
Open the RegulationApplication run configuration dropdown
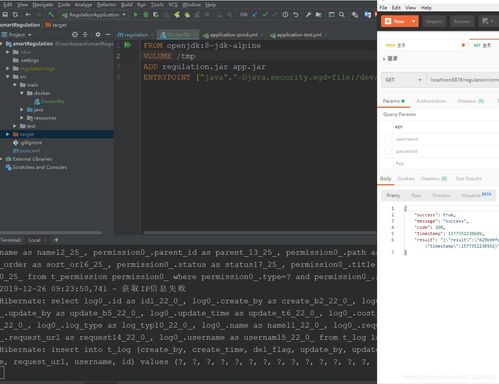click(94, 15)
